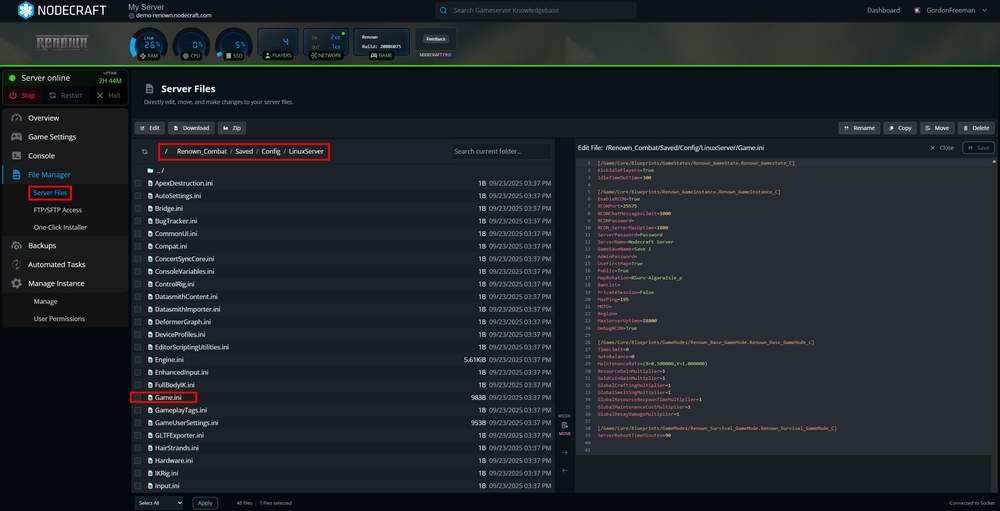
Task: Open the Network stats widget
Action: click(x=326, y=44)
